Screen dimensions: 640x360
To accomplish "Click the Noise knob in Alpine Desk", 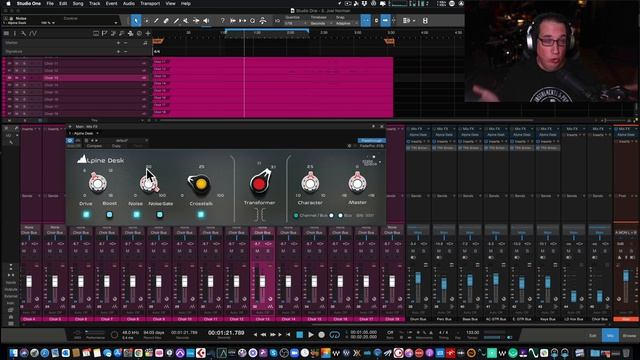I will (x=149, y=183).
